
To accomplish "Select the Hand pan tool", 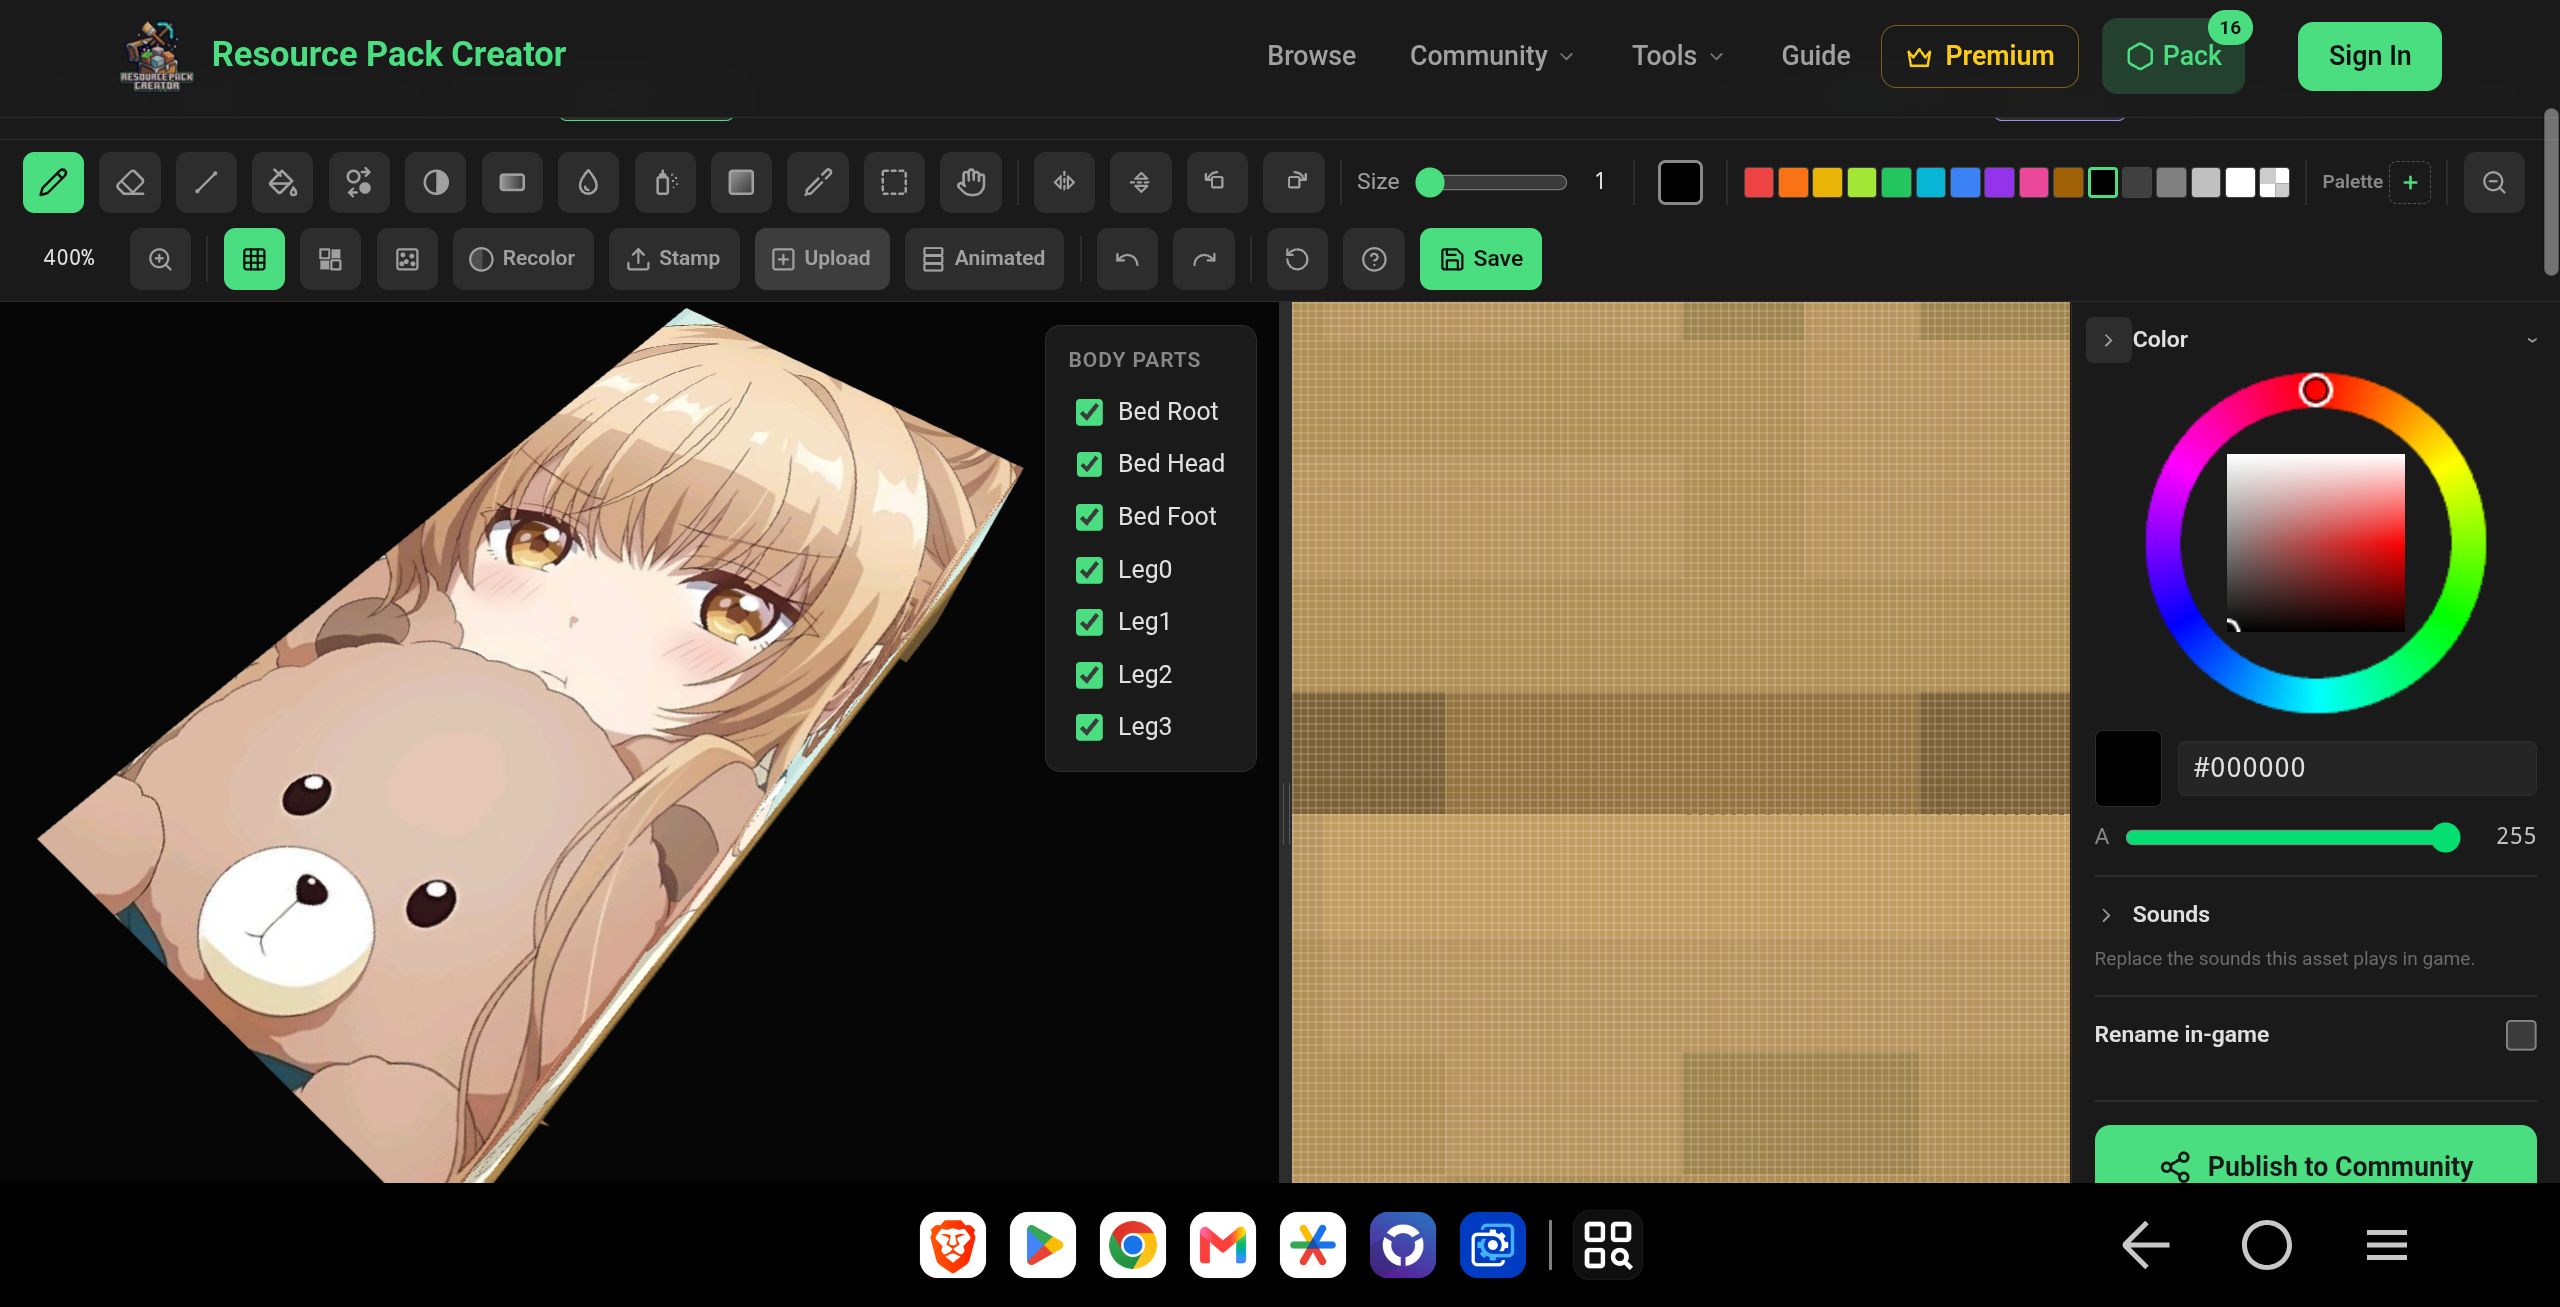I will [971, 182].
